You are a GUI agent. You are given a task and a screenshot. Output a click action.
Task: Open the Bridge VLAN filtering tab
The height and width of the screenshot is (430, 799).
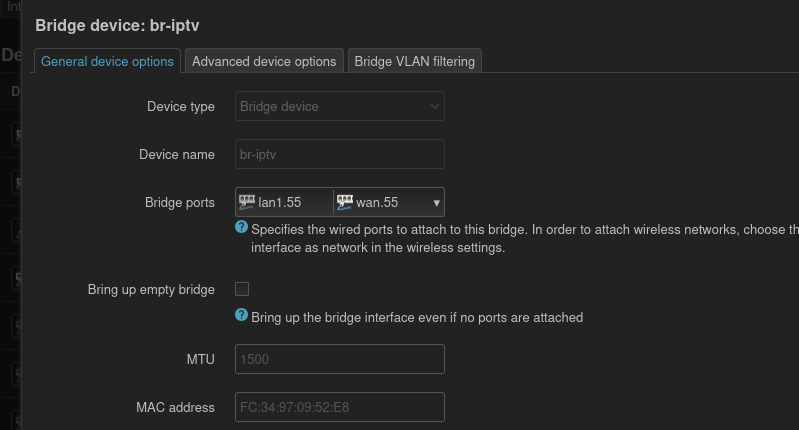point(414,61)
